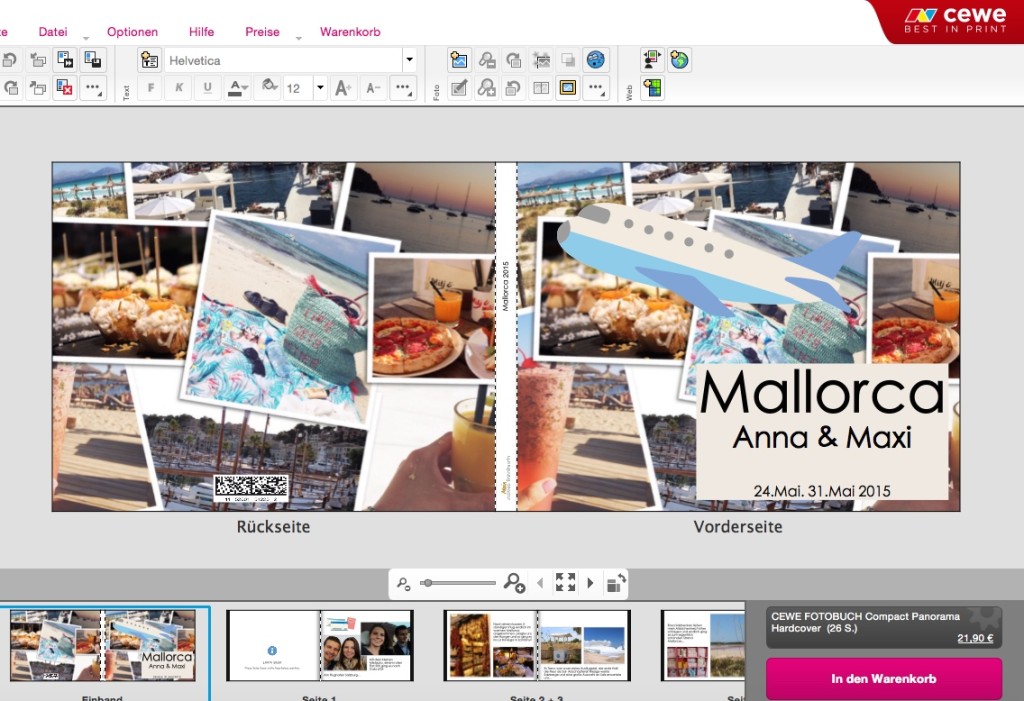Select the Seite 1 thumbnail

(x=320, y=645)
